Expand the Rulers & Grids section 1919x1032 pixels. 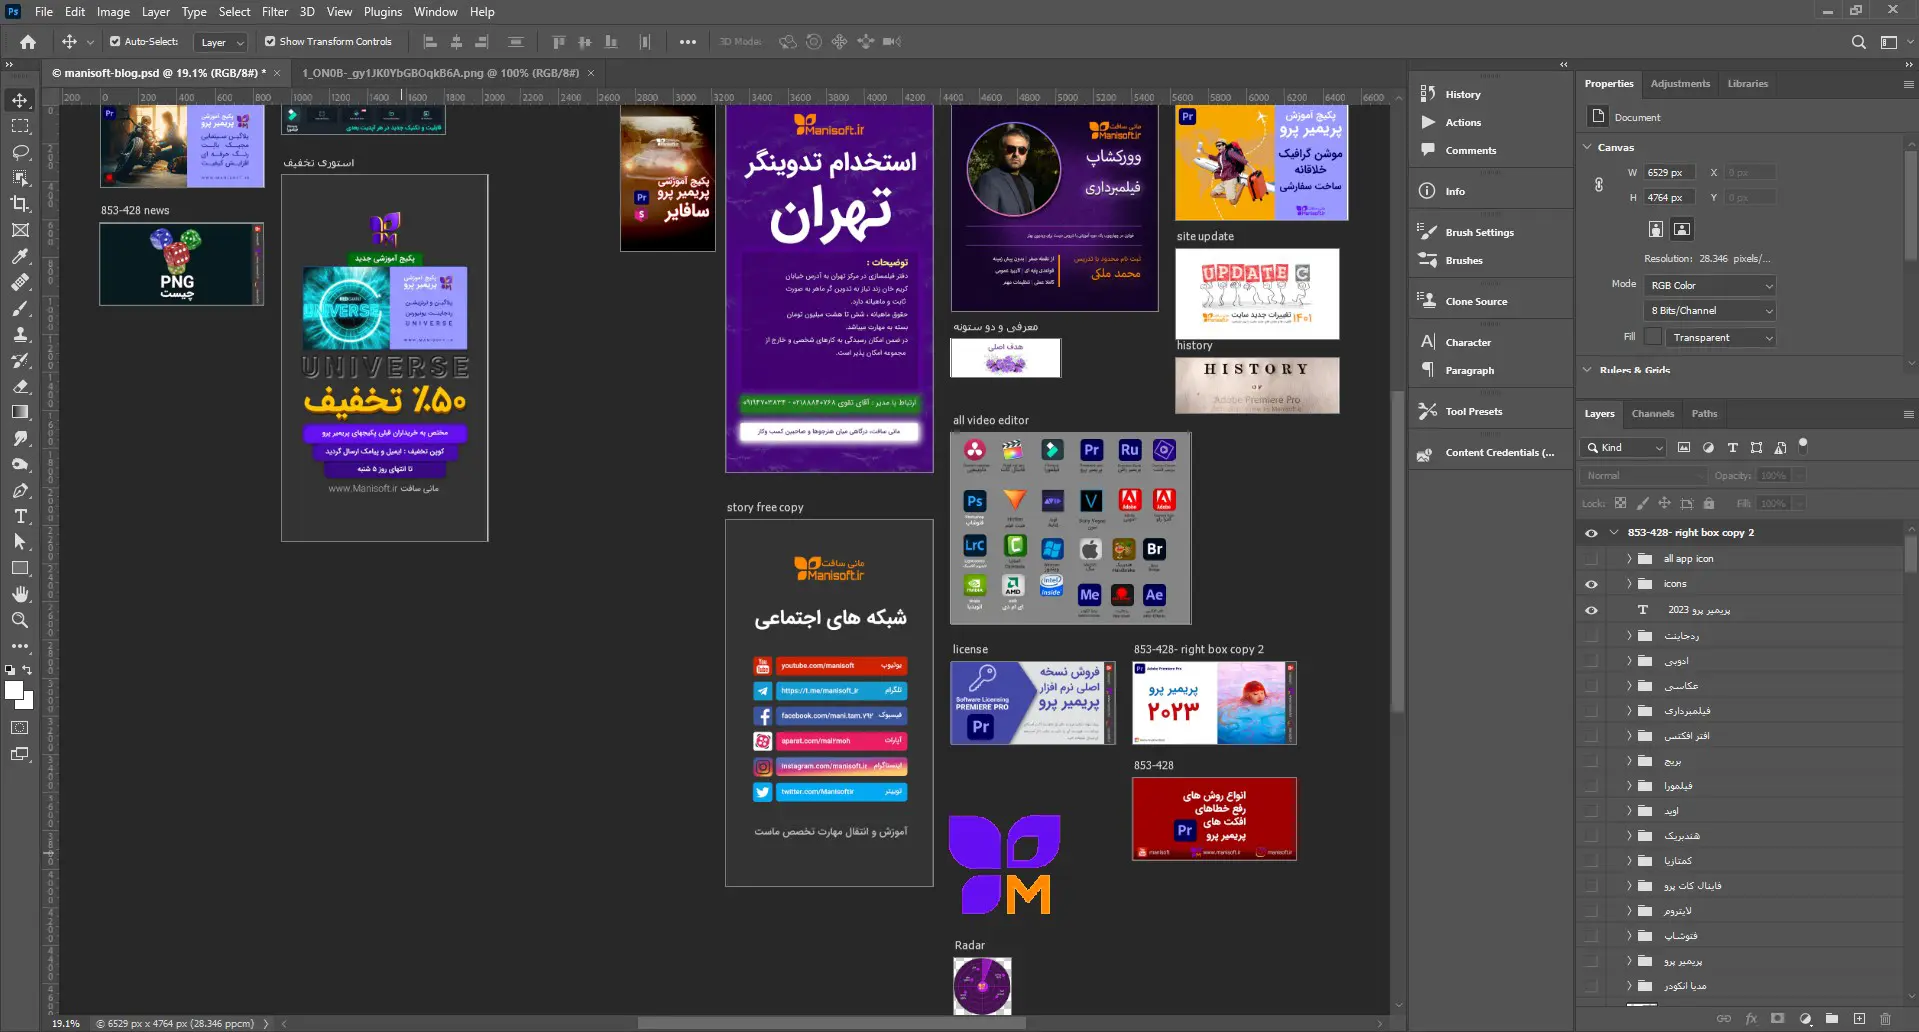pos(1588,370)
